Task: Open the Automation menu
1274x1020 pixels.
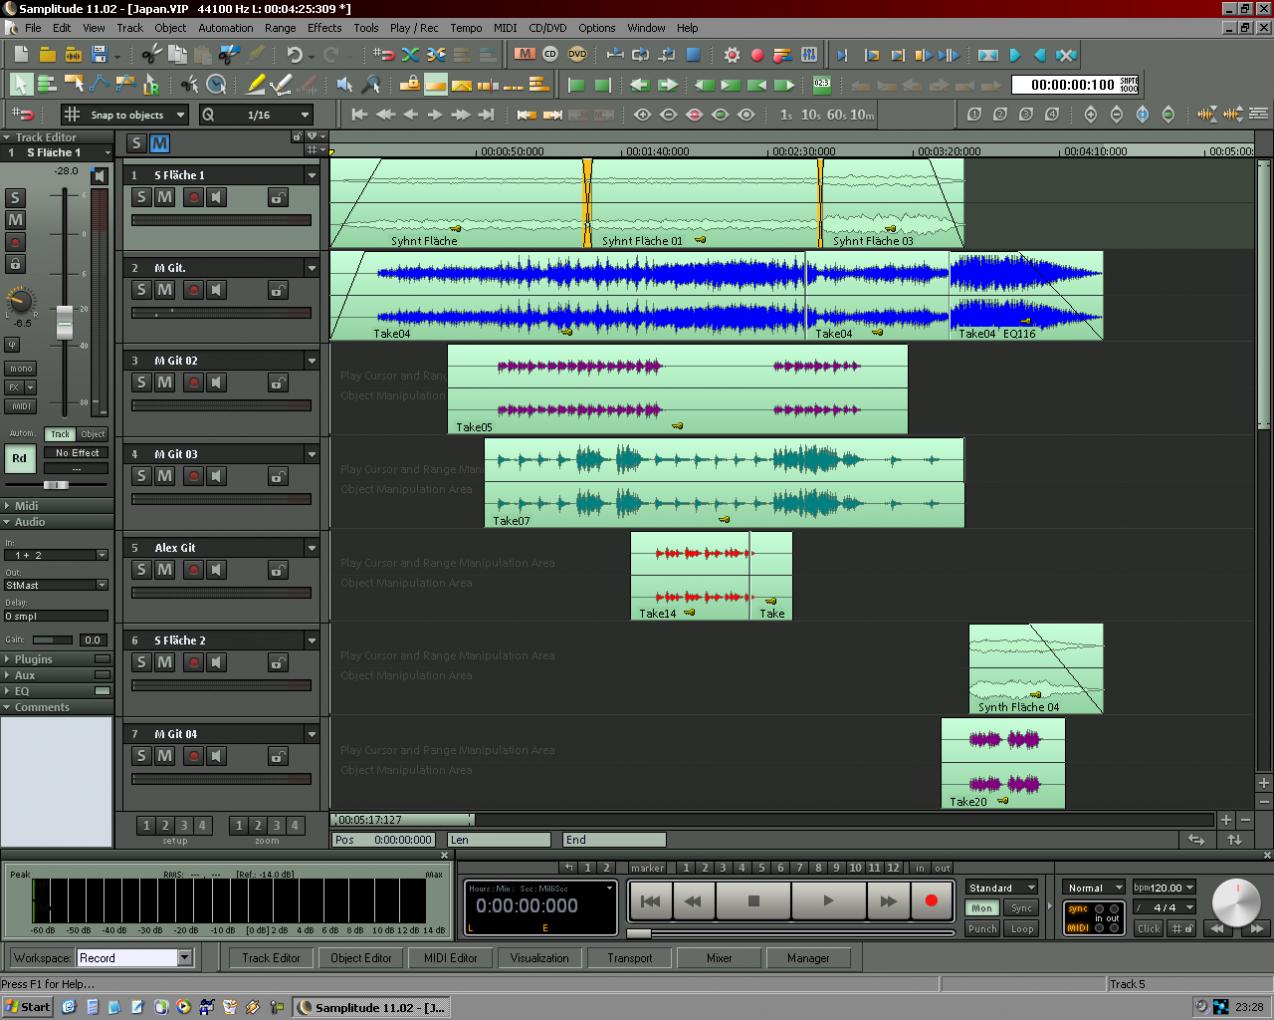Action: (x=225, y=28)
